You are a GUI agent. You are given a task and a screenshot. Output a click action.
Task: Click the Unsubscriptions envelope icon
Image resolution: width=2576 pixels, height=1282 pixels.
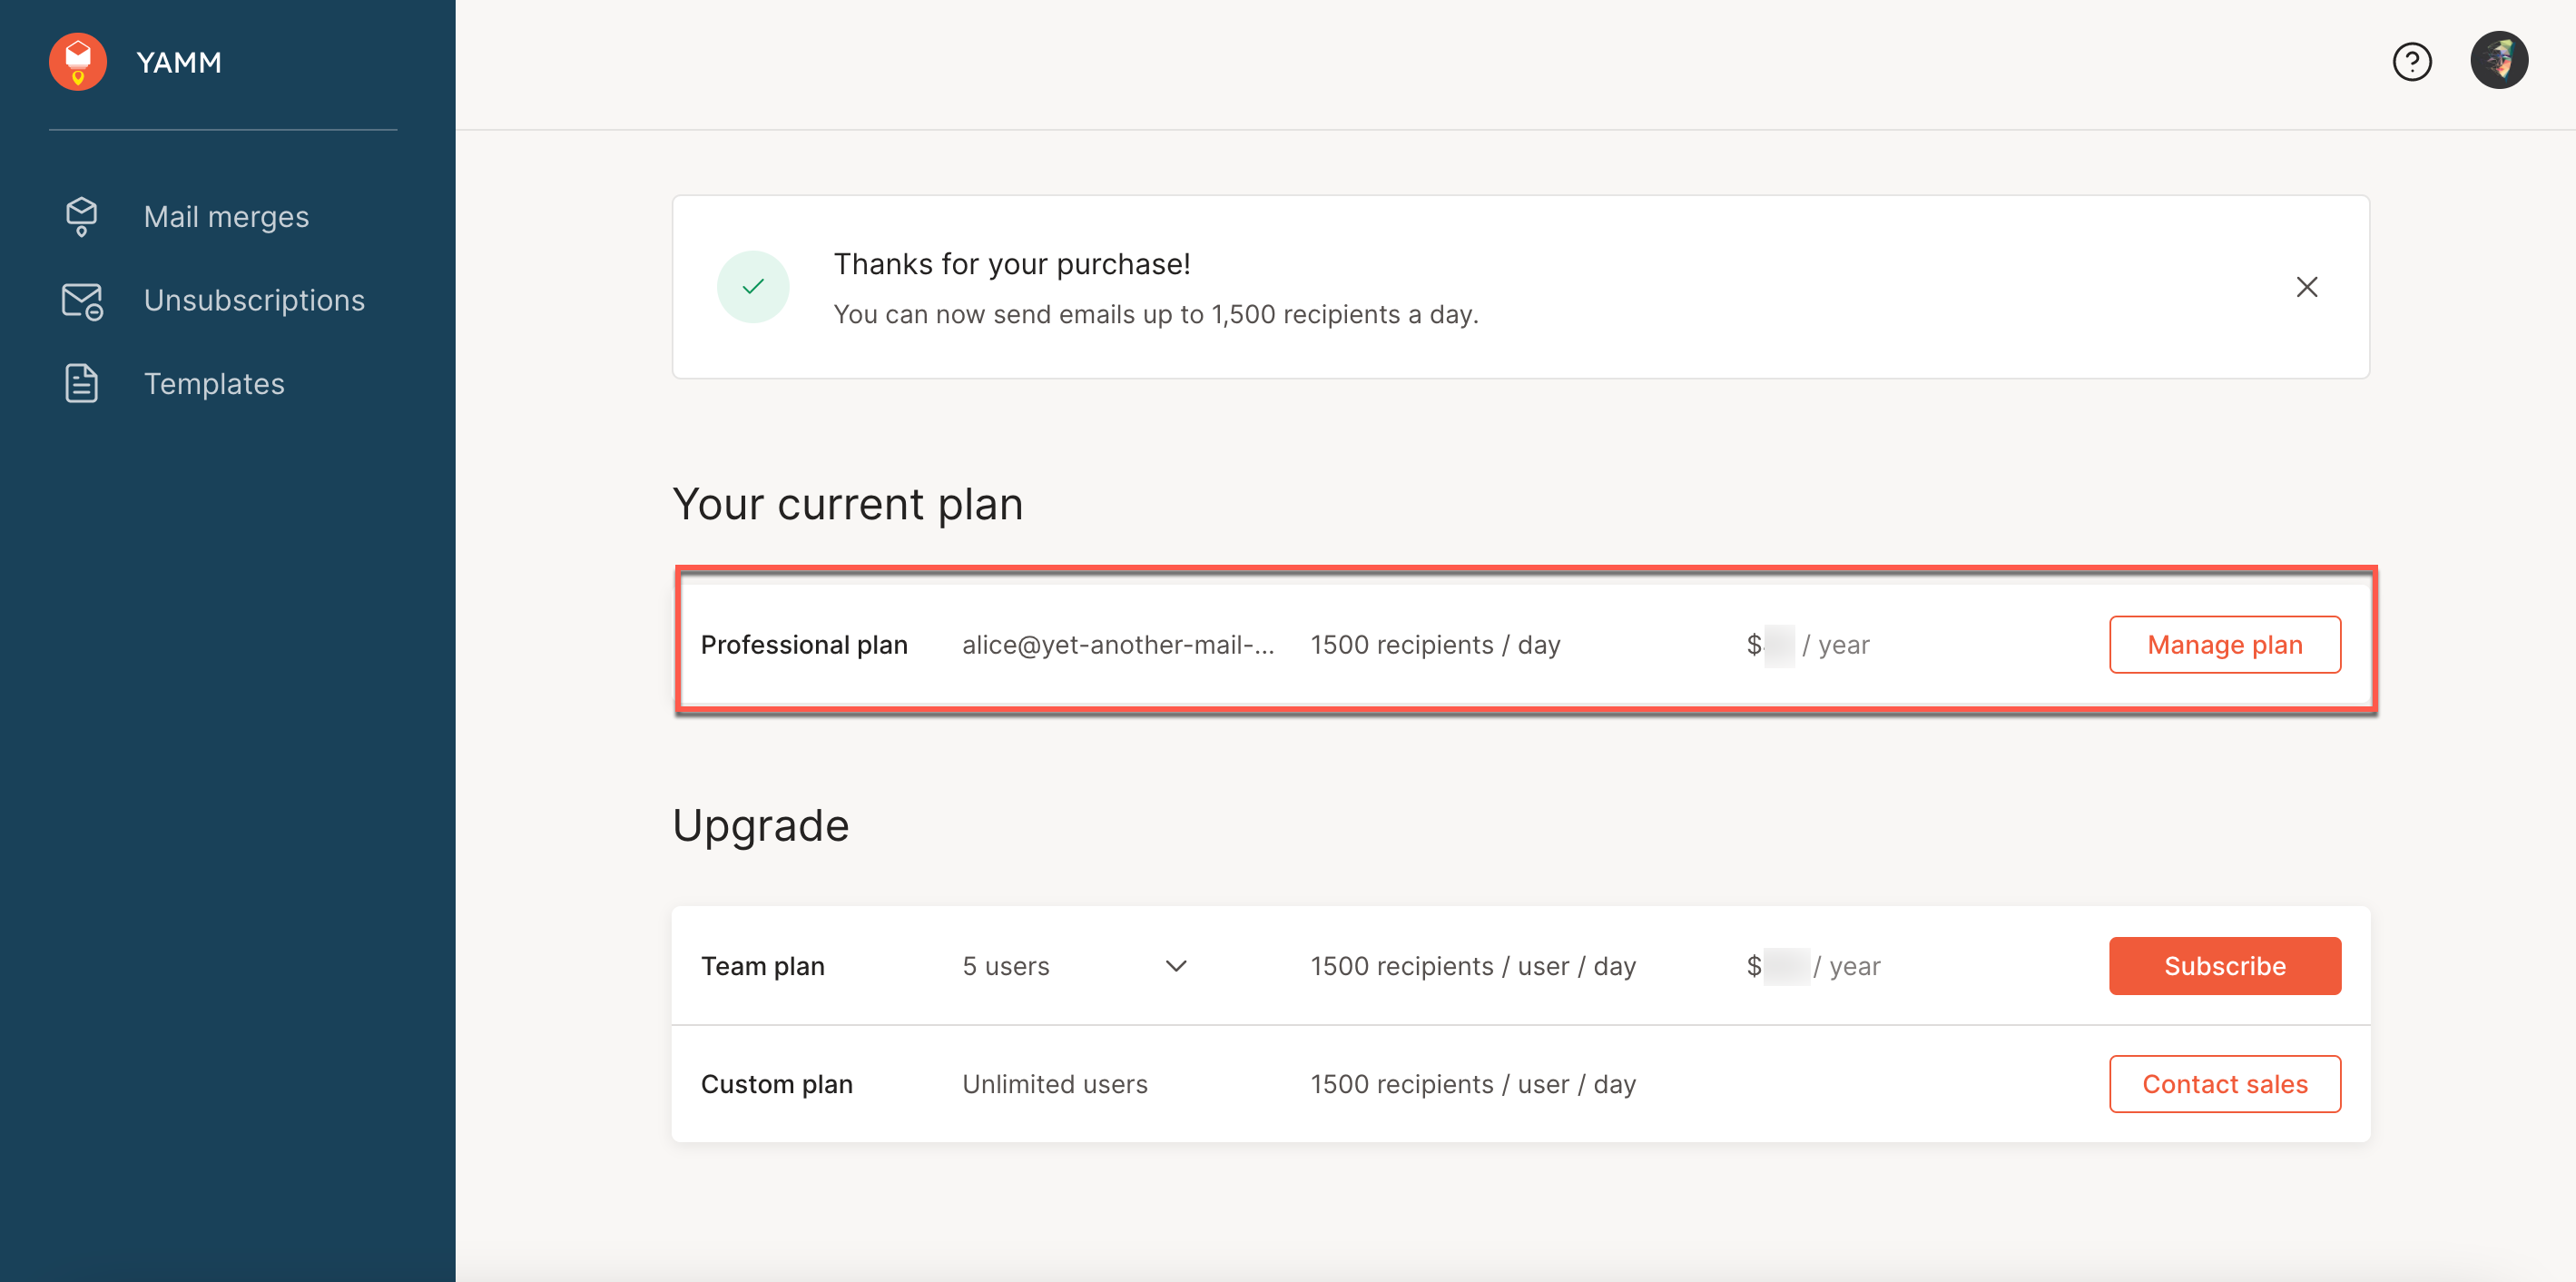(x=81, y=300)
